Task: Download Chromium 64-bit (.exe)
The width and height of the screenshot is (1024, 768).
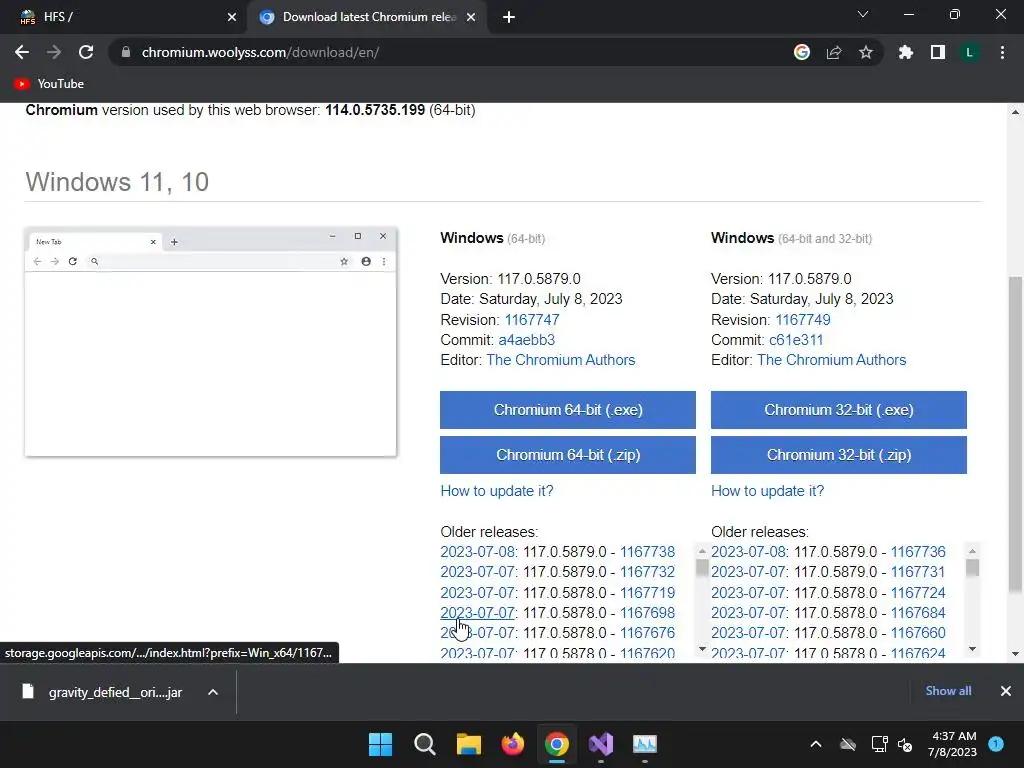Action: pyautogui.click(x=568, y=409)
